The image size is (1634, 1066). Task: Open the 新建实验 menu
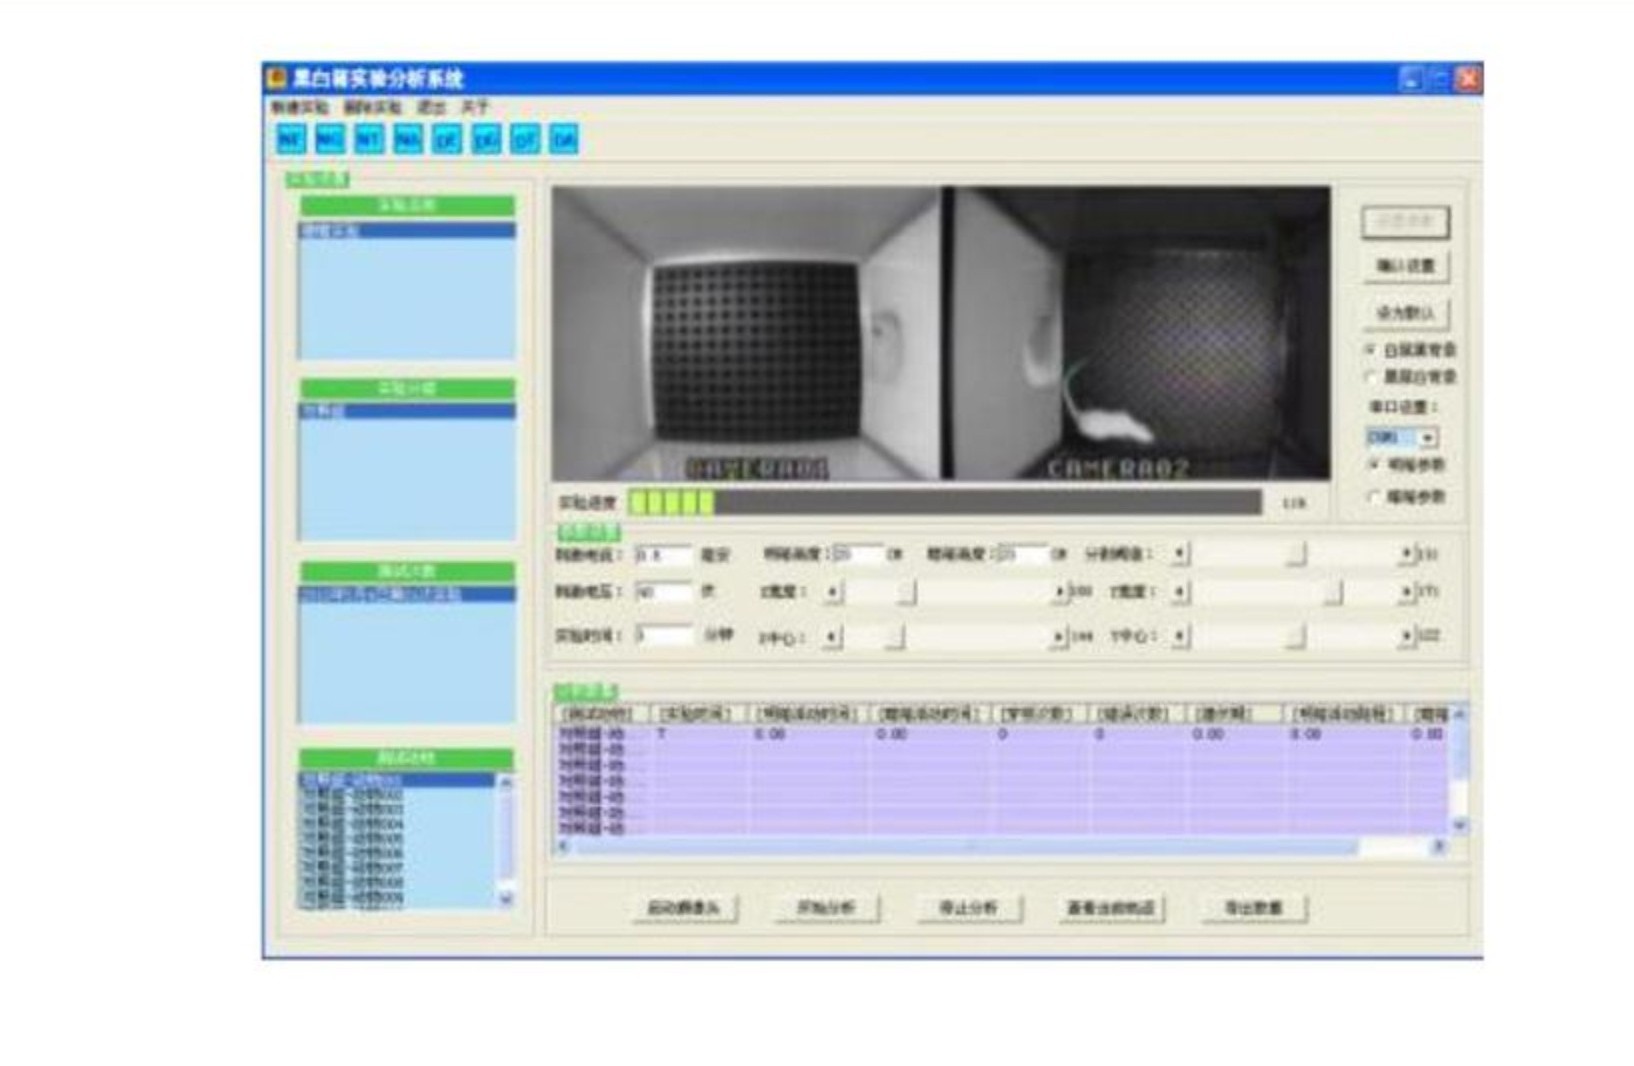299,106
